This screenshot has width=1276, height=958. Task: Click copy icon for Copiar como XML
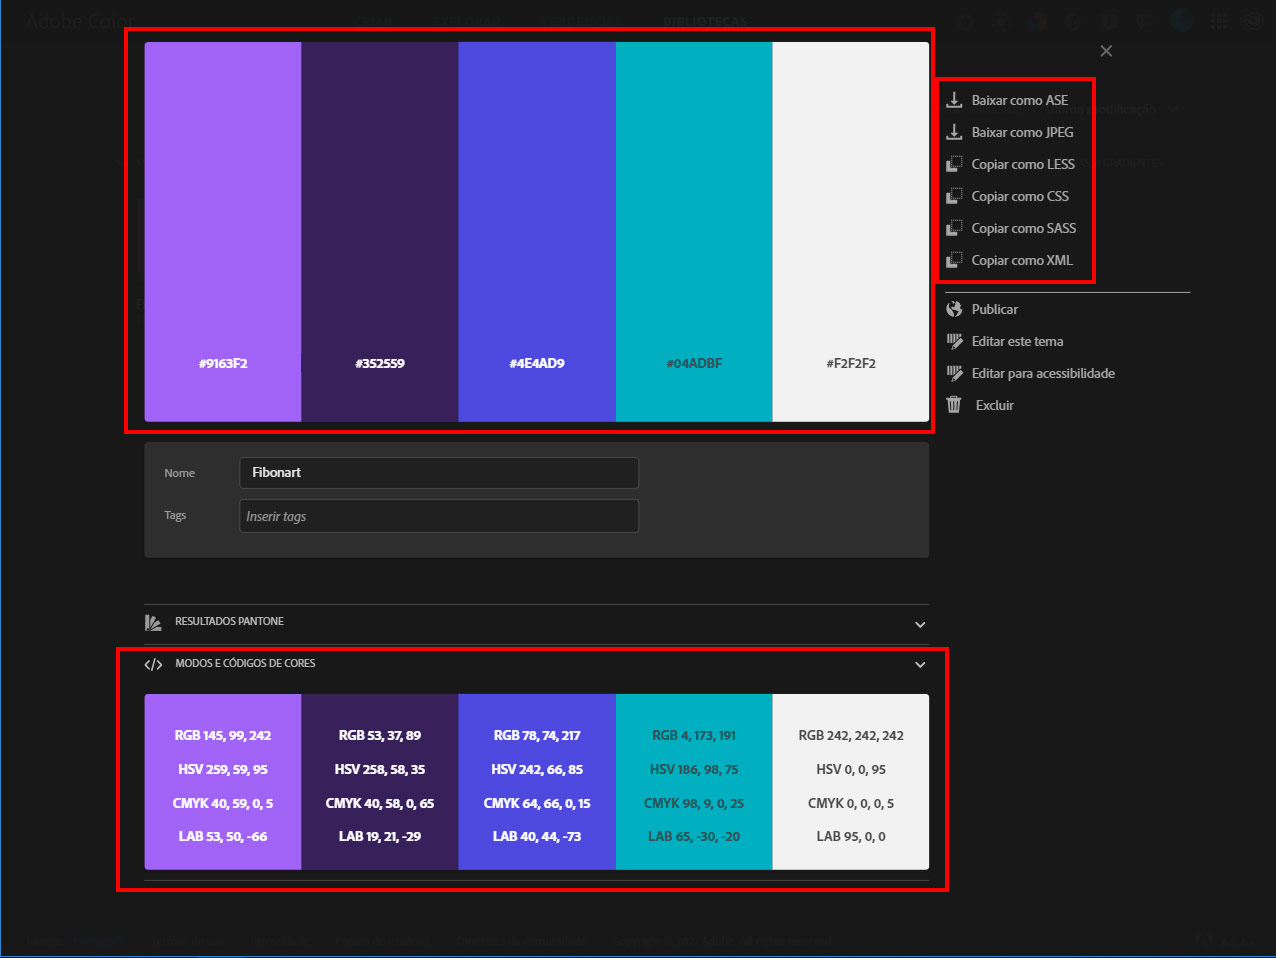tap(954, 260)
